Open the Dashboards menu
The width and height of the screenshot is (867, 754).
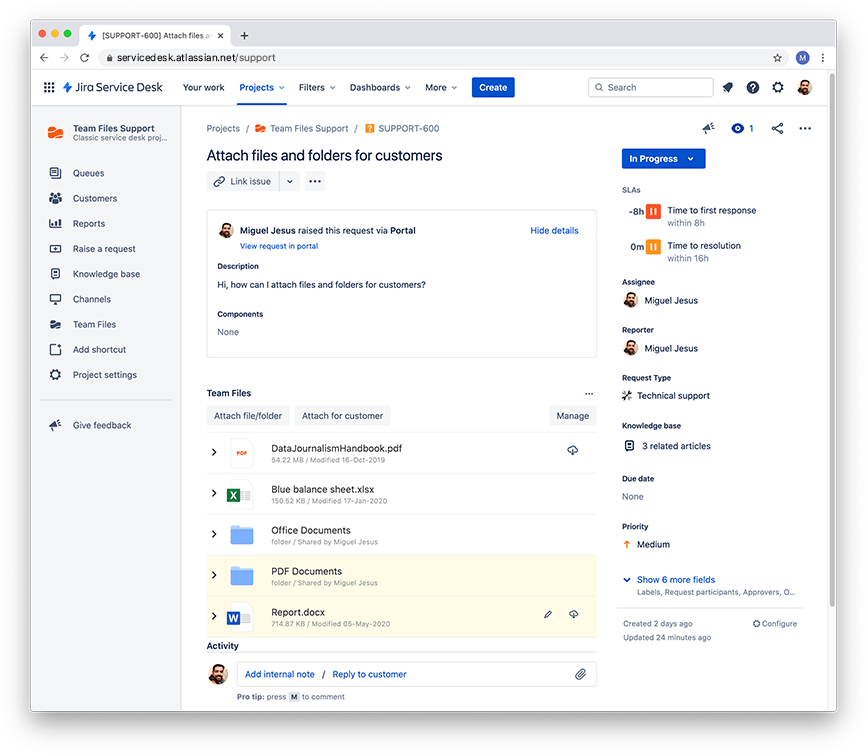(x=380, y=87)
